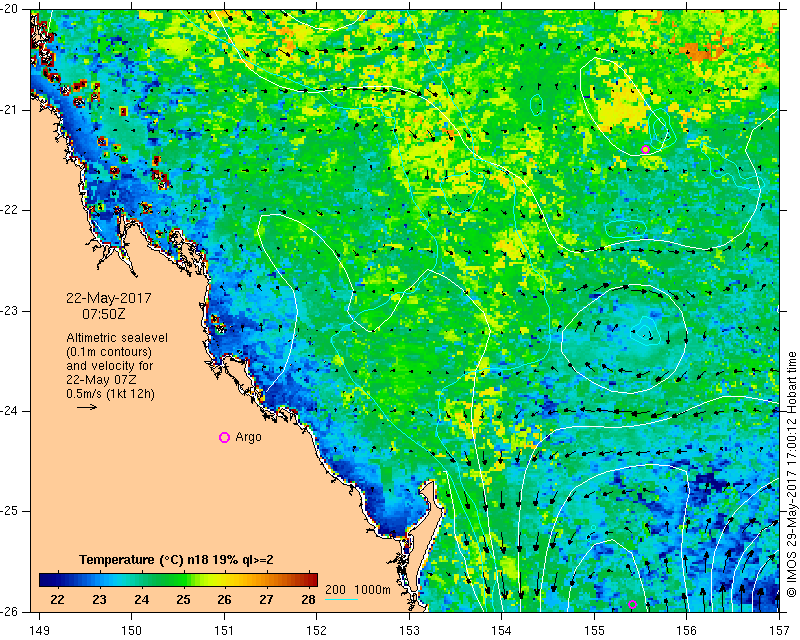Click the colorbar tick label '25'
Image resolution: width=800 pixels, height=640 pixels.
[x=183, y=599]
